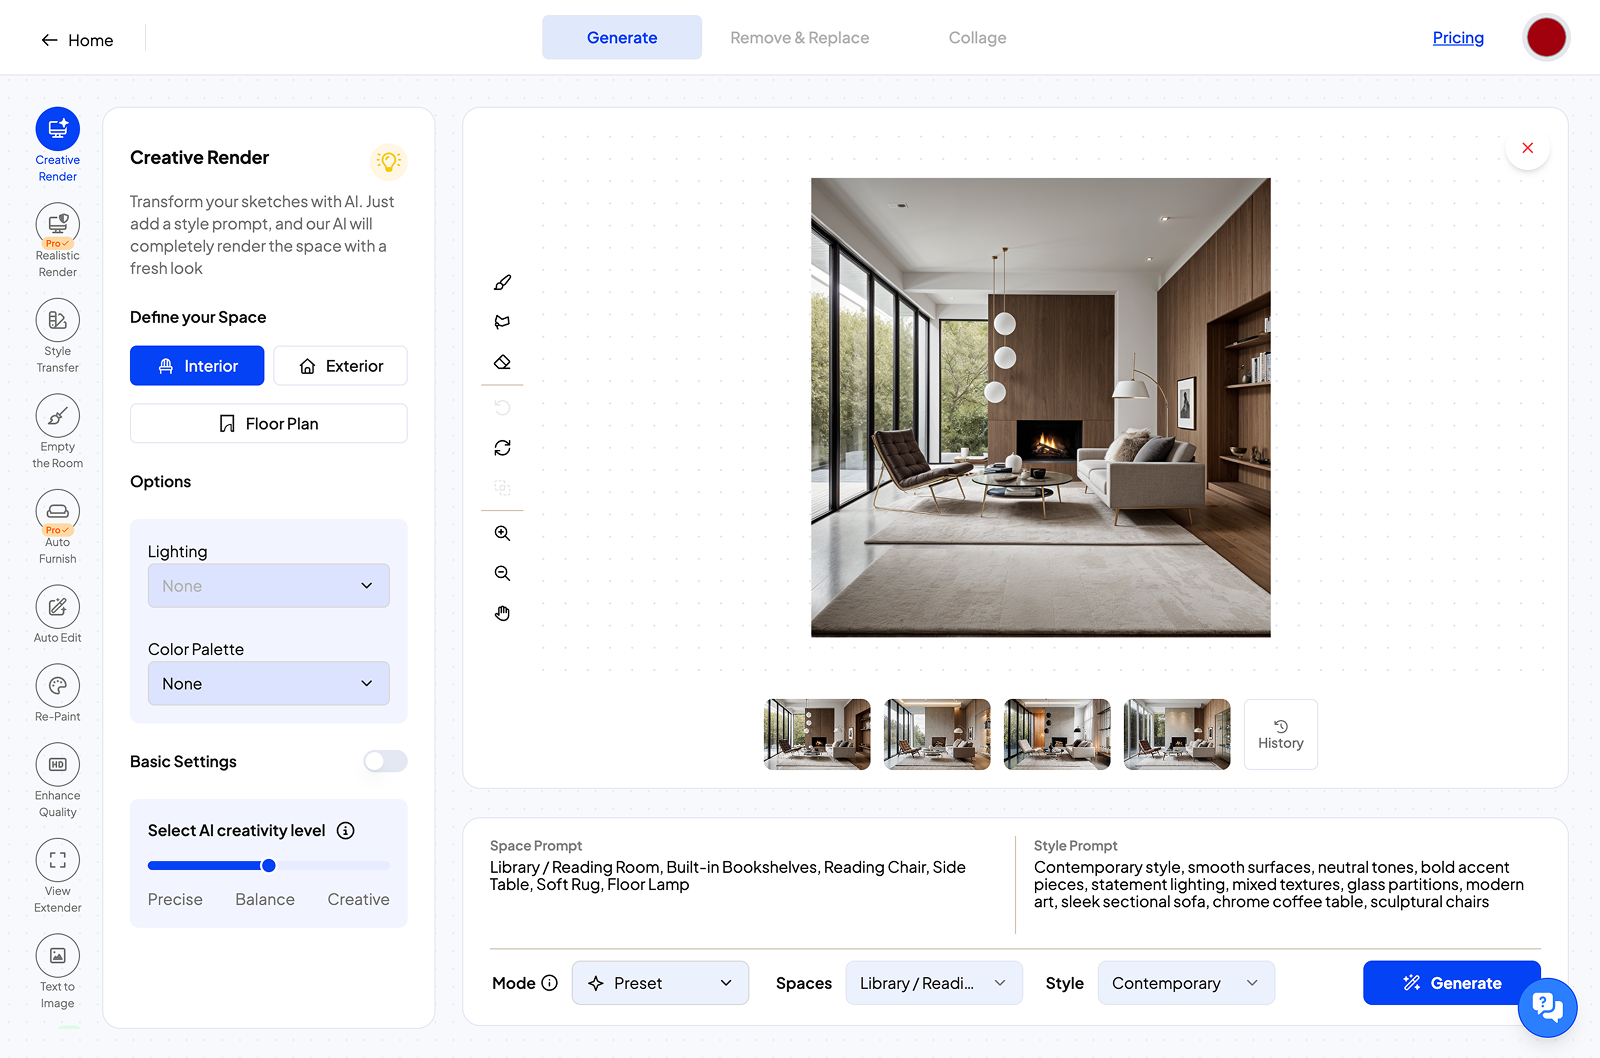
Task: Click the AI creativity level slider handle
Action: [x=268, y=866]
